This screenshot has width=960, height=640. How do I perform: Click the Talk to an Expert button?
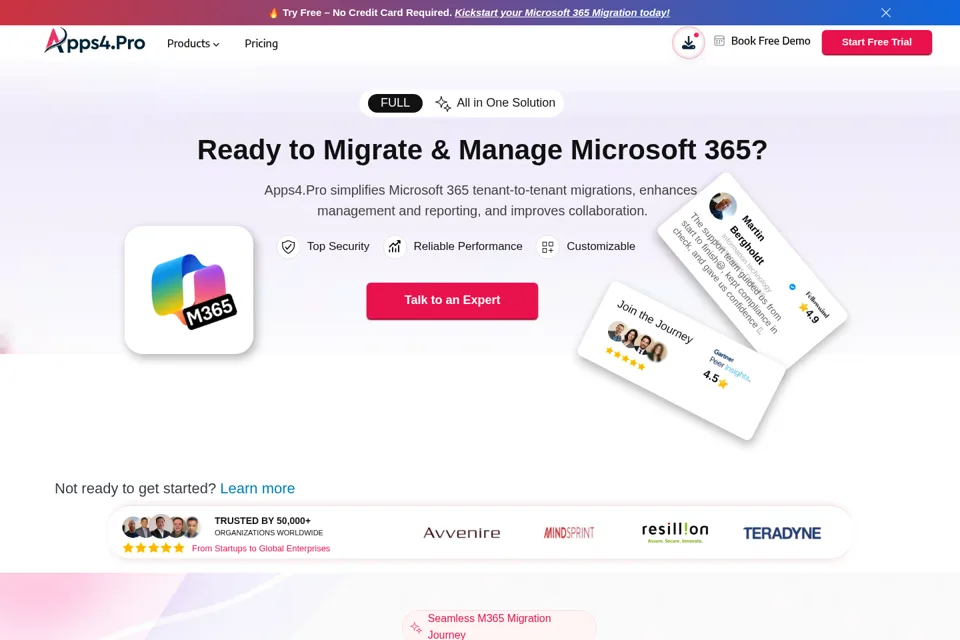pyautogui.click(x=452, y=301)
